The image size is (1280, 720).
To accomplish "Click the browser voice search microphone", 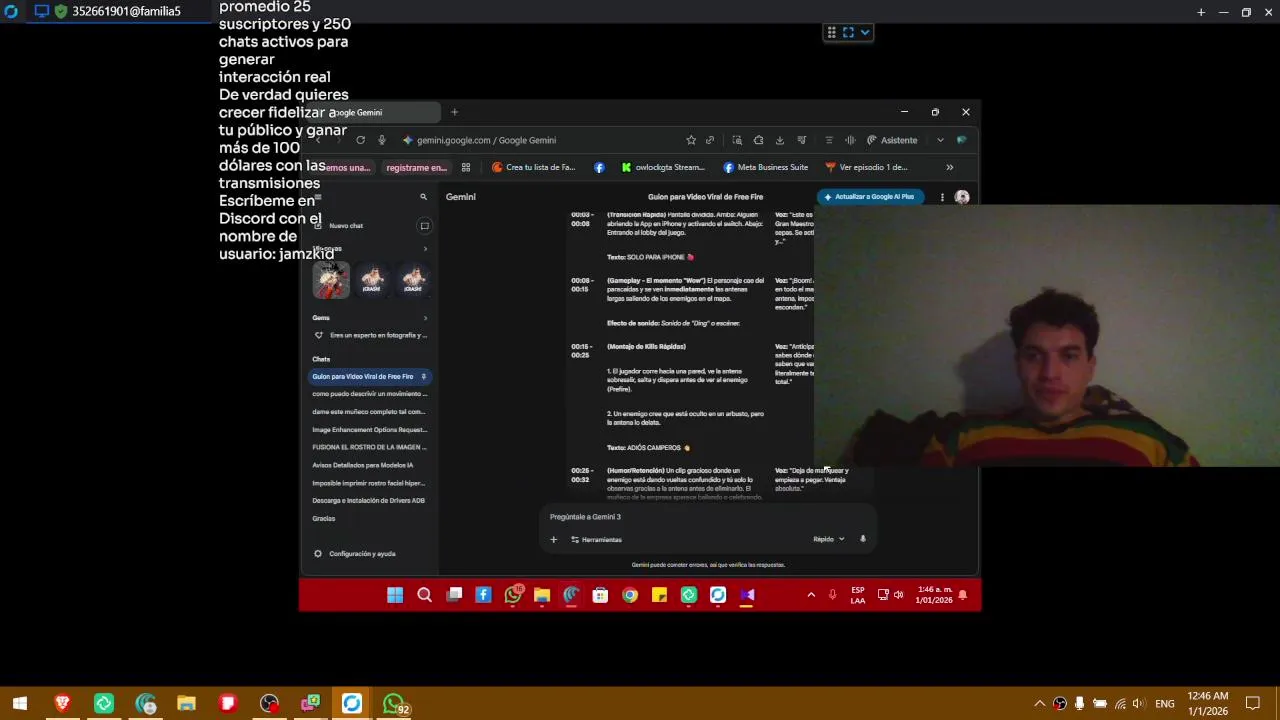I will tap(381, 140).
